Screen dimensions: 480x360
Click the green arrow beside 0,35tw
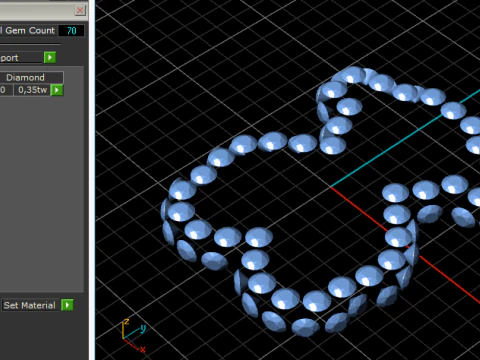(x=57, y=90)
